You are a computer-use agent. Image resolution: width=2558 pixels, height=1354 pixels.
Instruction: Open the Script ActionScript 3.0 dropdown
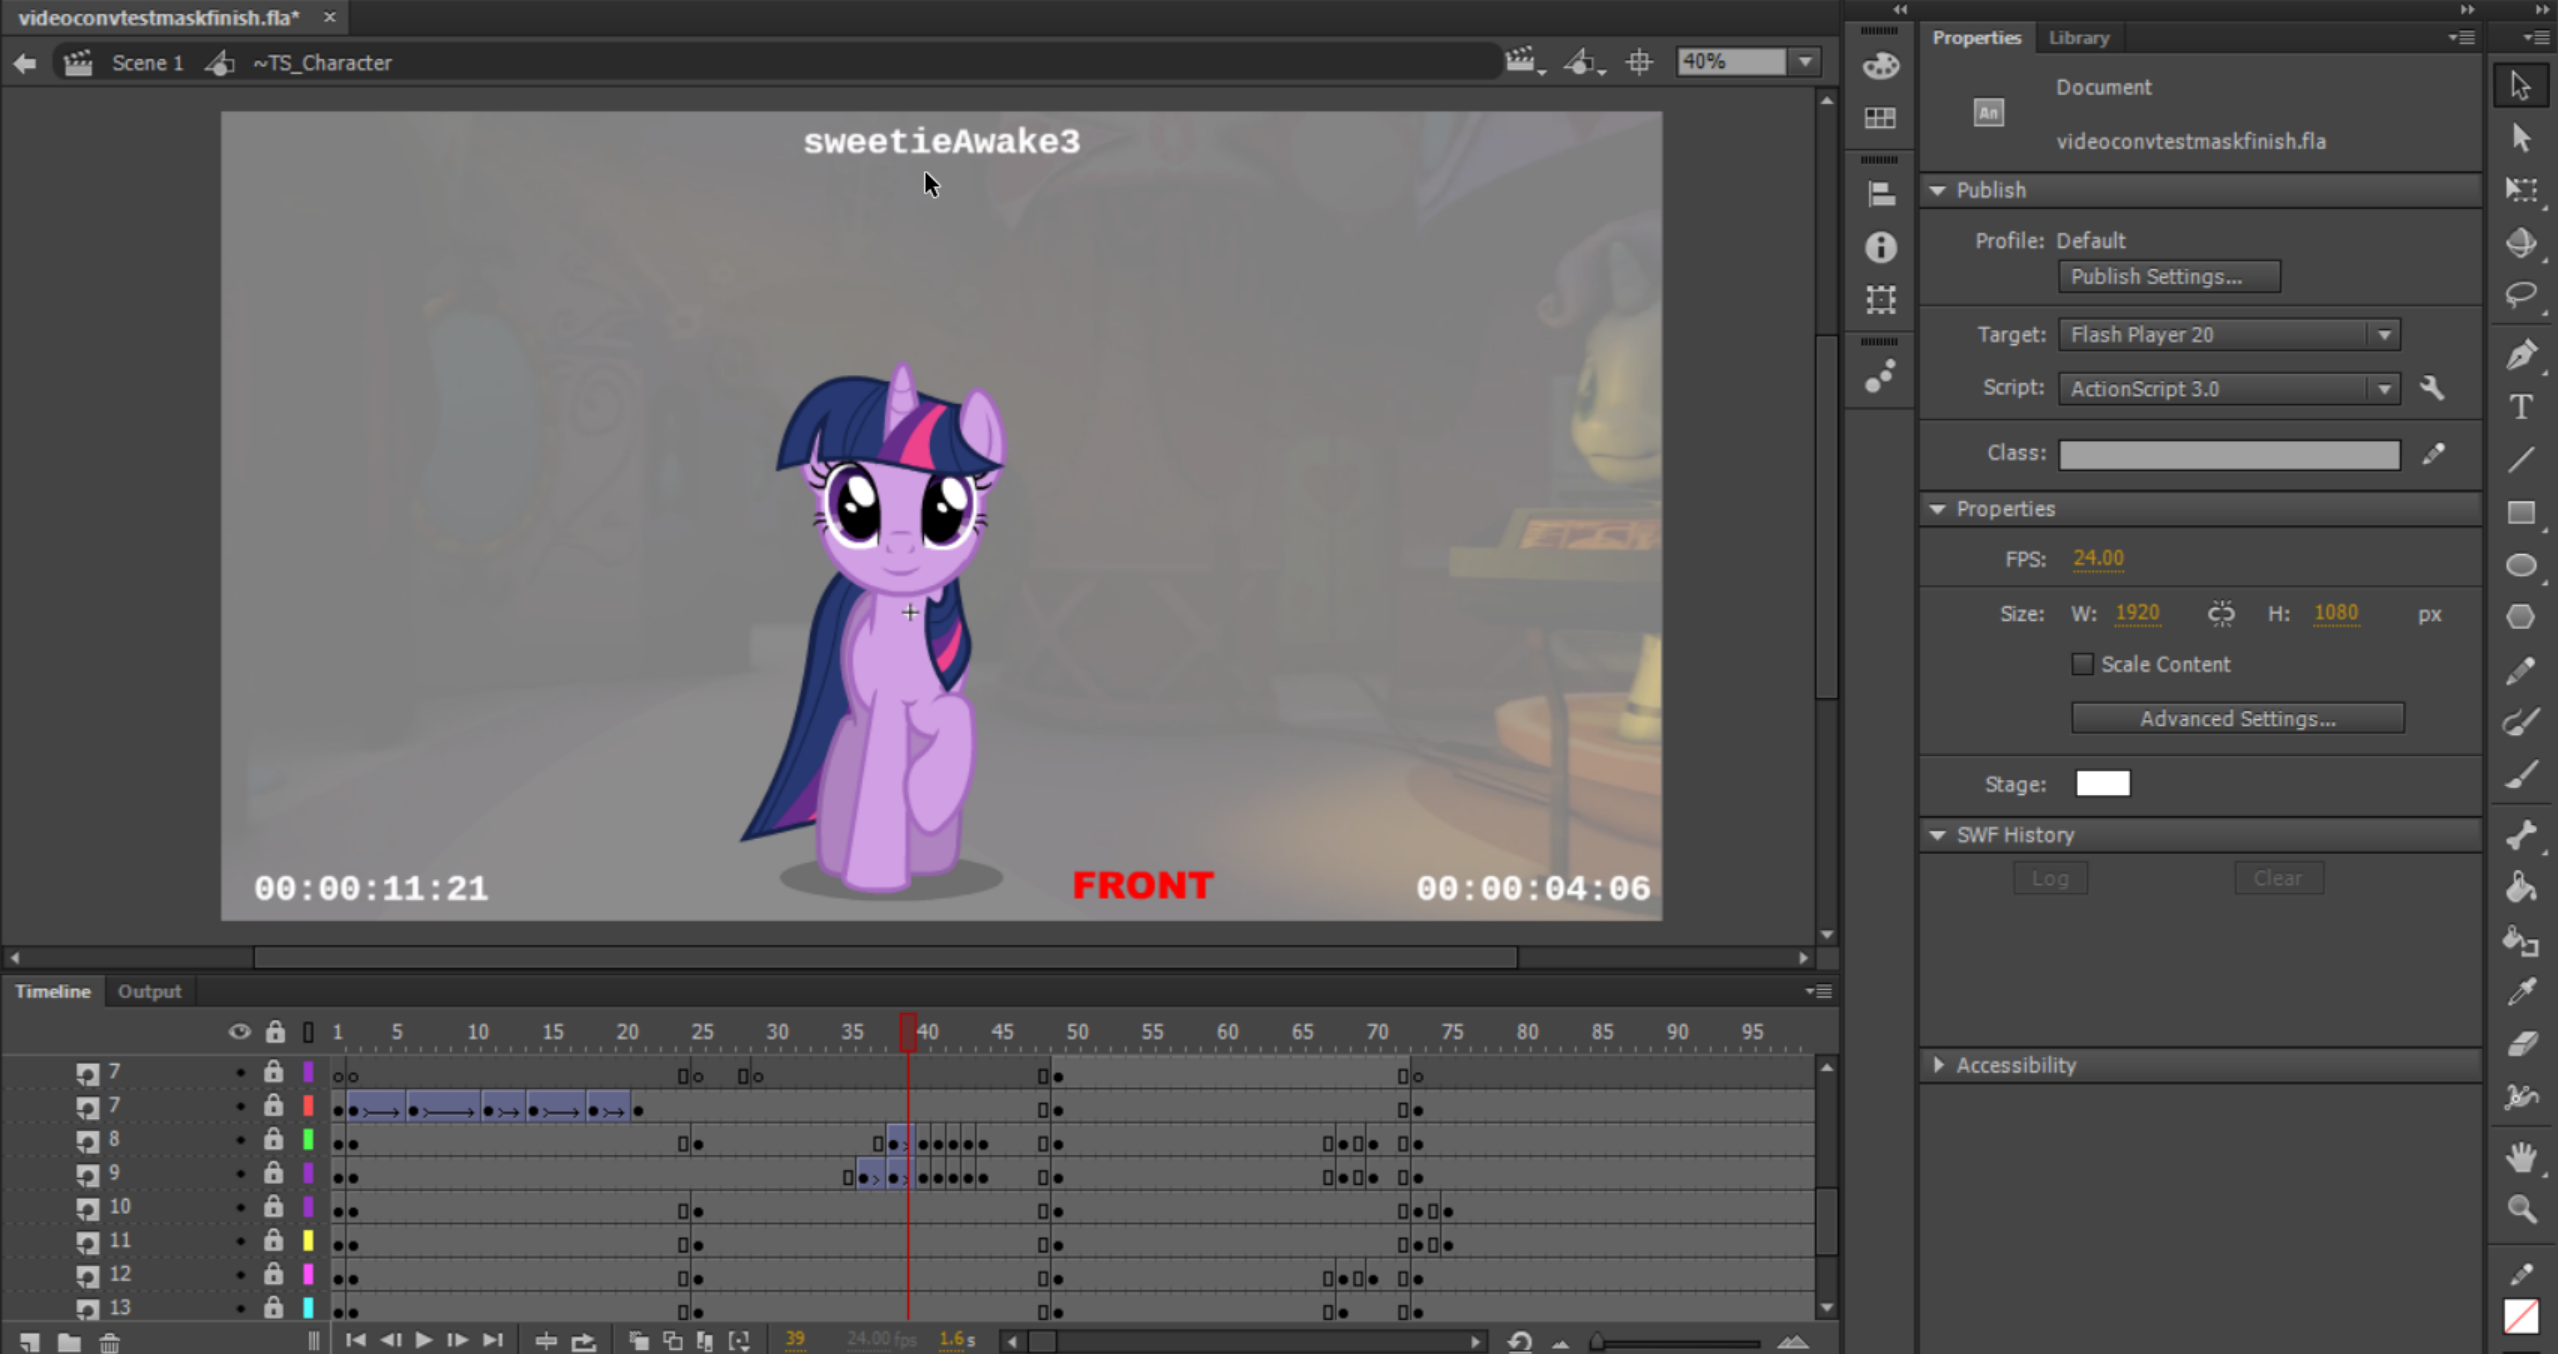coord(2229,388)
